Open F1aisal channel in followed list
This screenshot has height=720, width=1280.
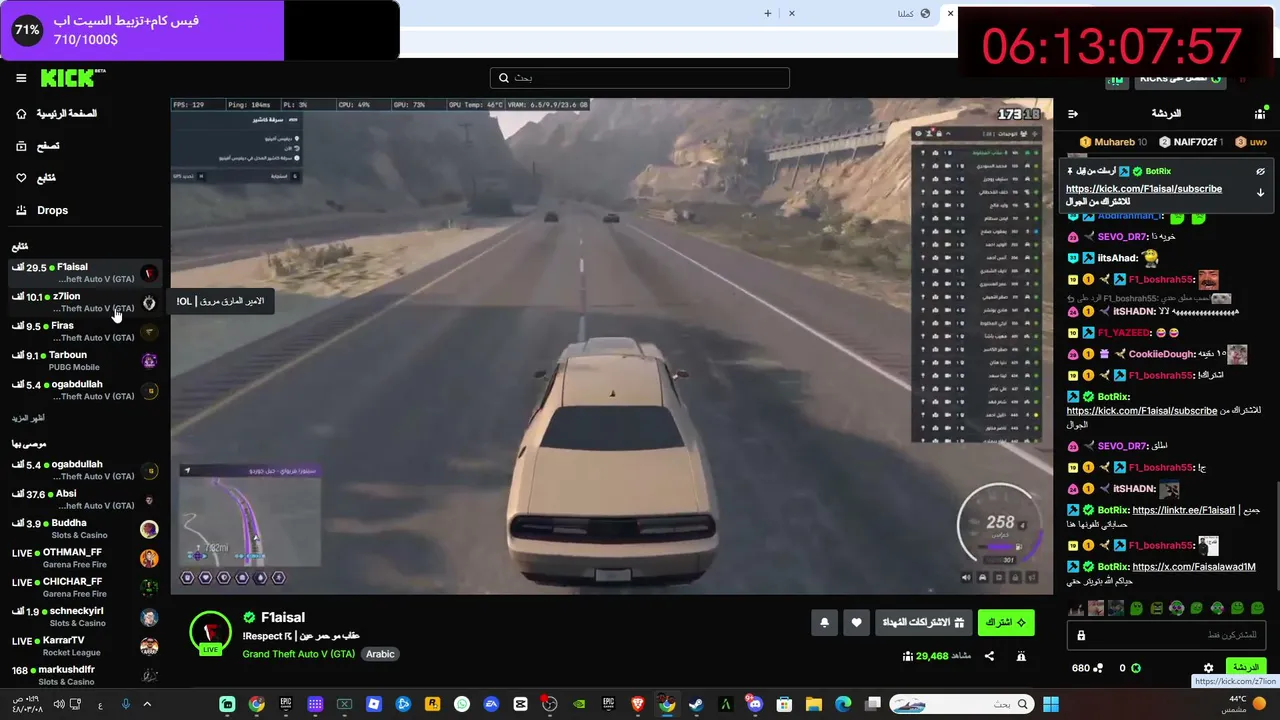click(x=85, y=273)
